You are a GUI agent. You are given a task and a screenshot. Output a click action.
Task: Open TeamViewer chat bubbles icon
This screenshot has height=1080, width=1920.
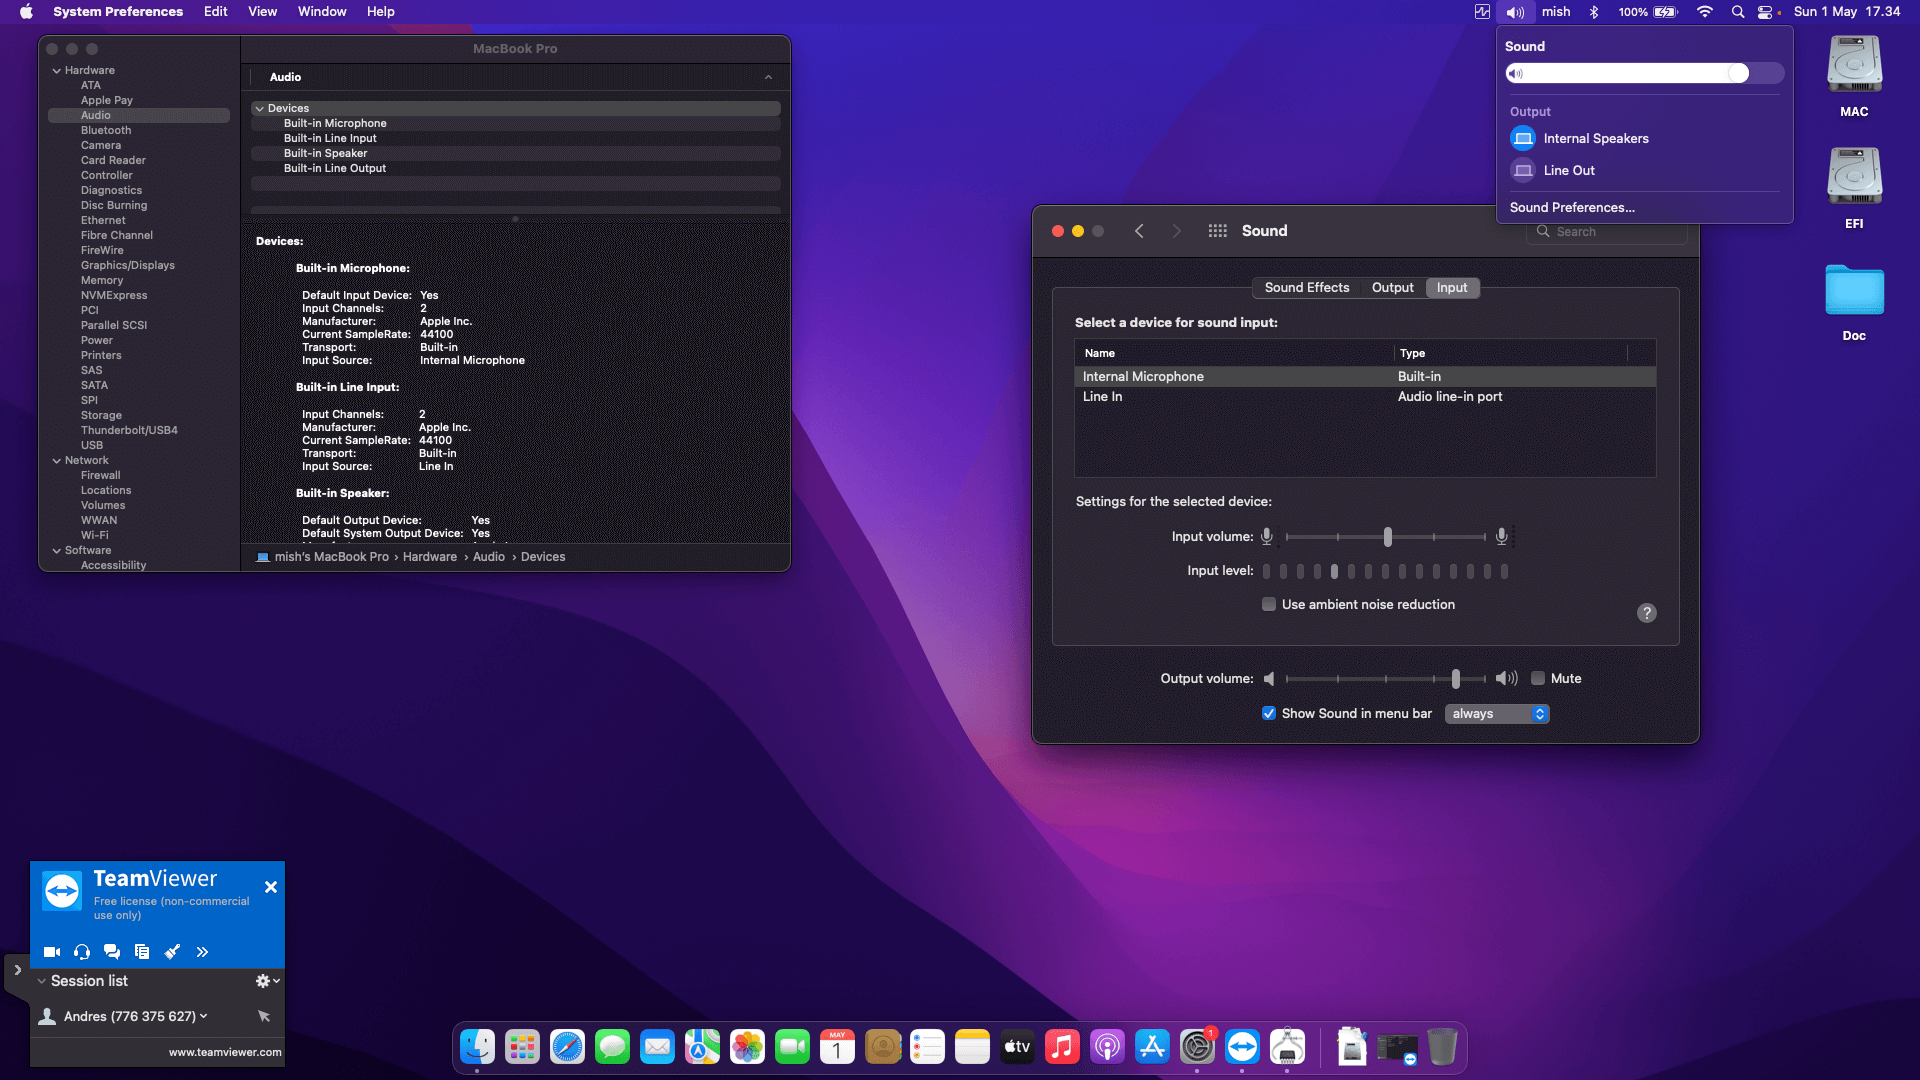click(x=112, y=952)
